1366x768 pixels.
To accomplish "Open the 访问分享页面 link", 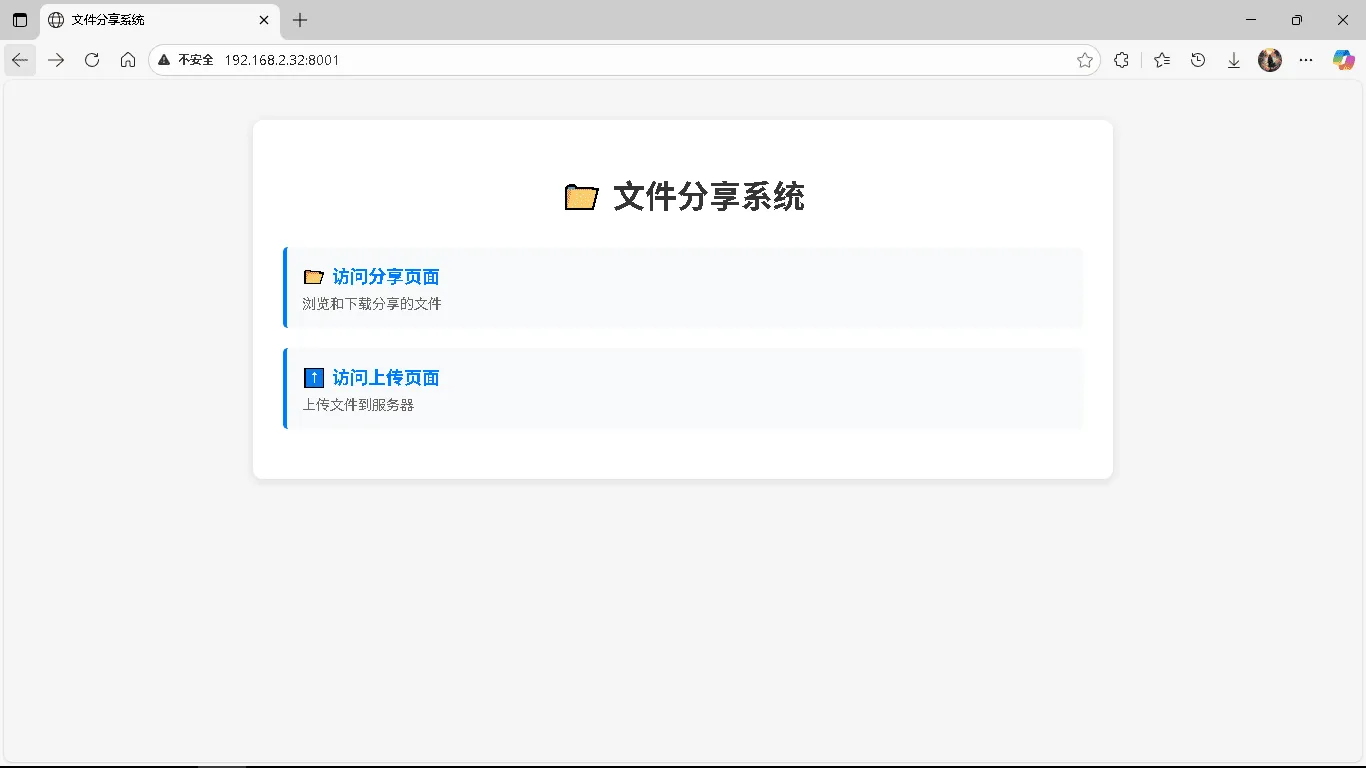I will pos(385,277).
